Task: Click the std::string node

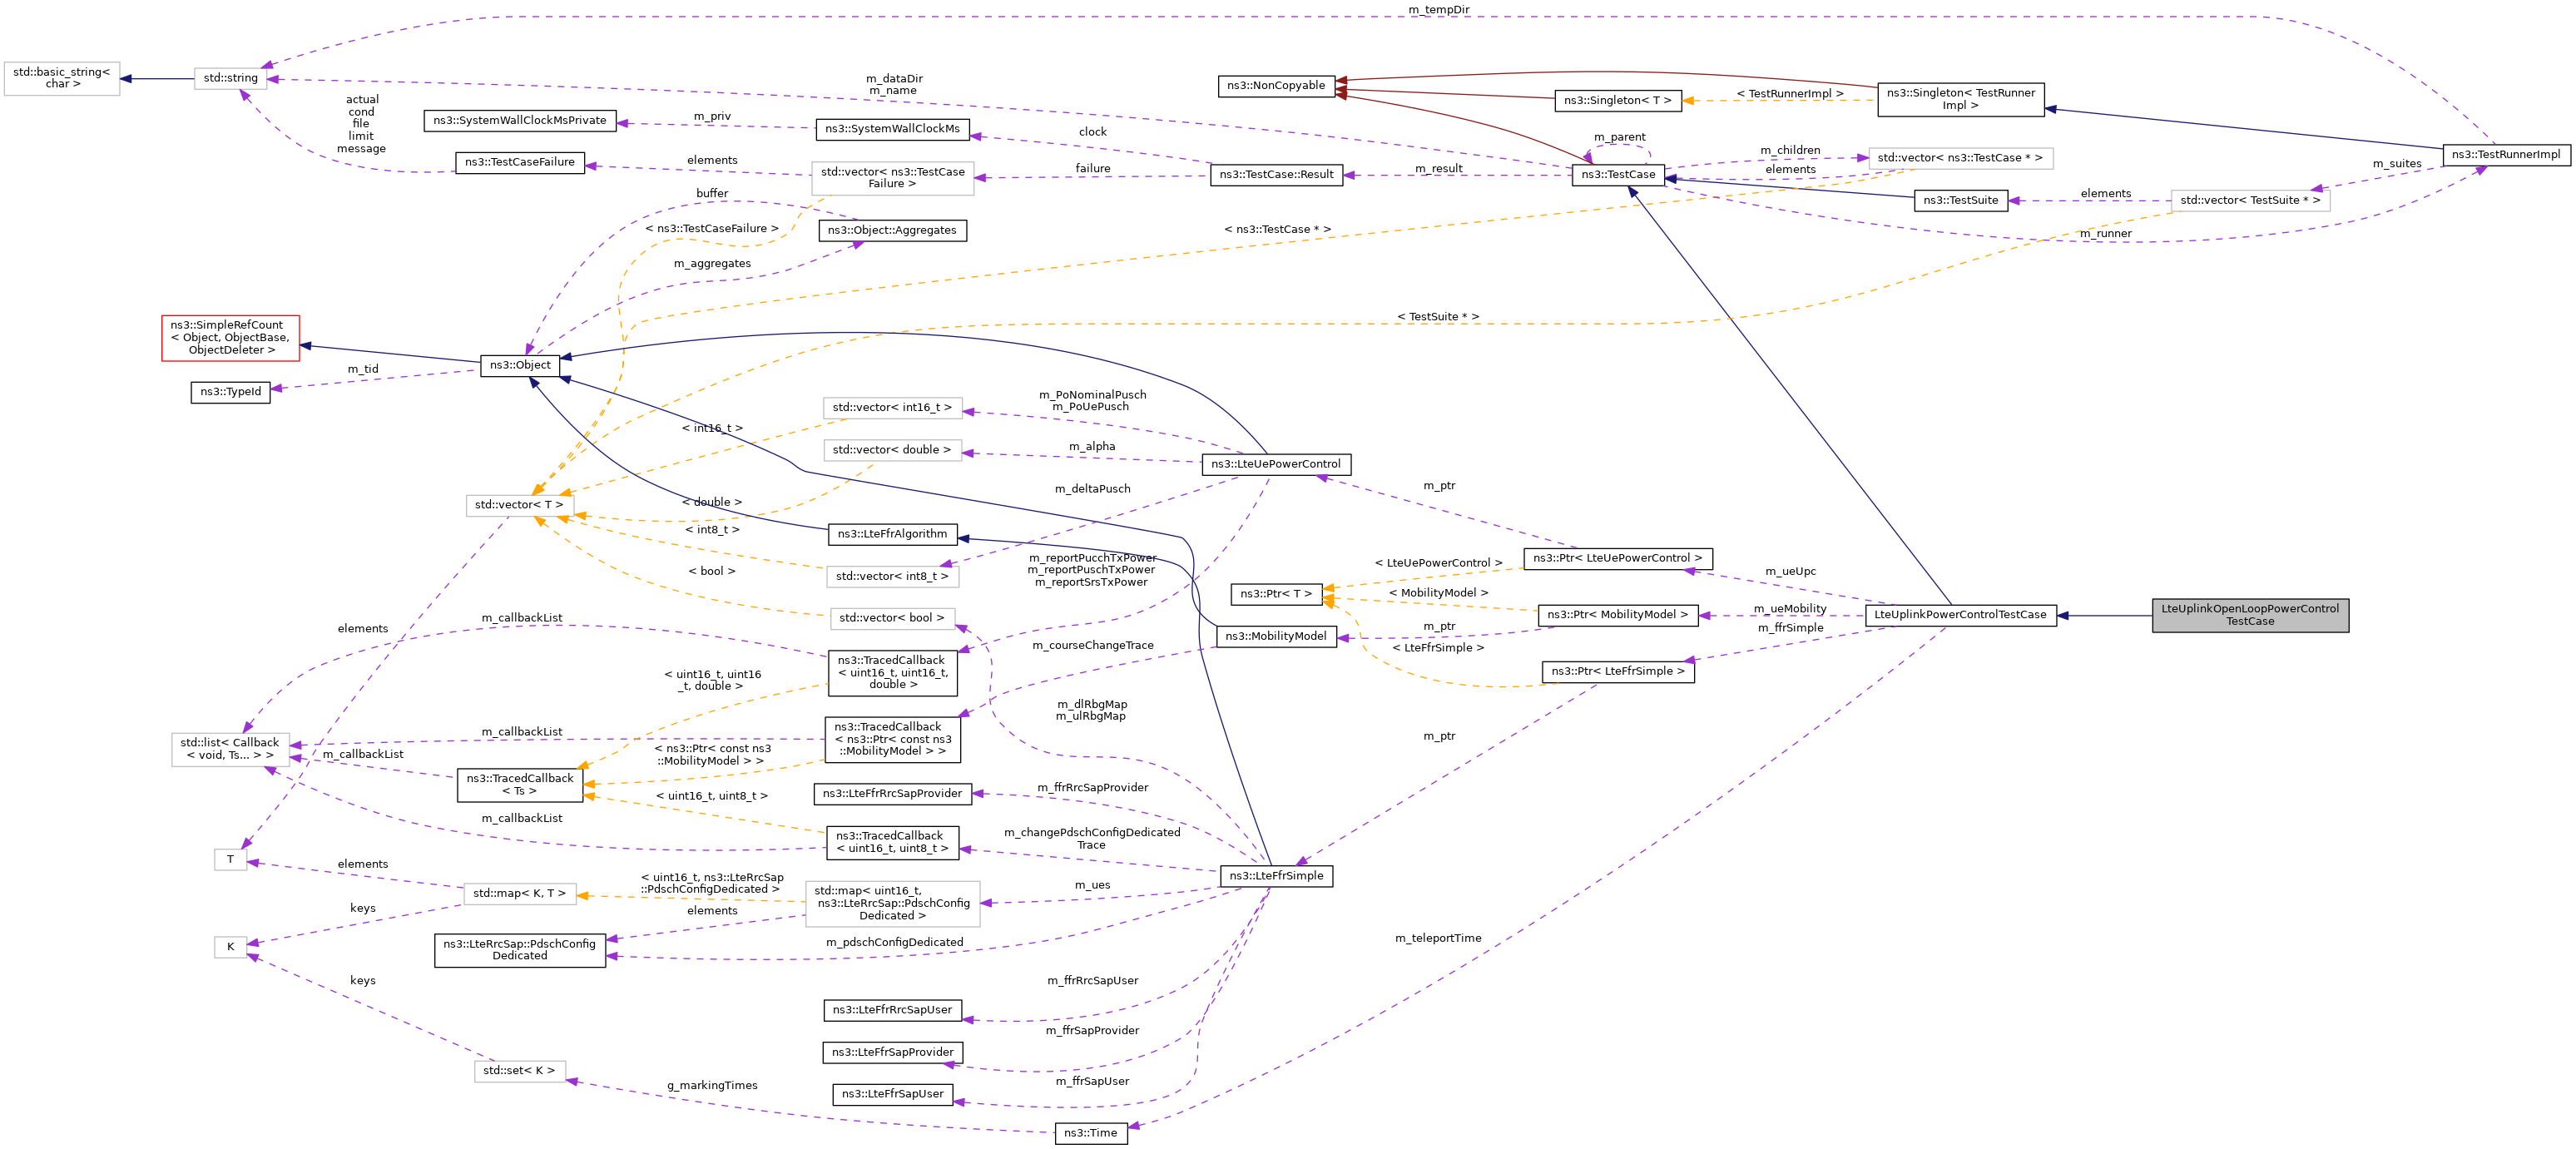Action: point(230,78)
